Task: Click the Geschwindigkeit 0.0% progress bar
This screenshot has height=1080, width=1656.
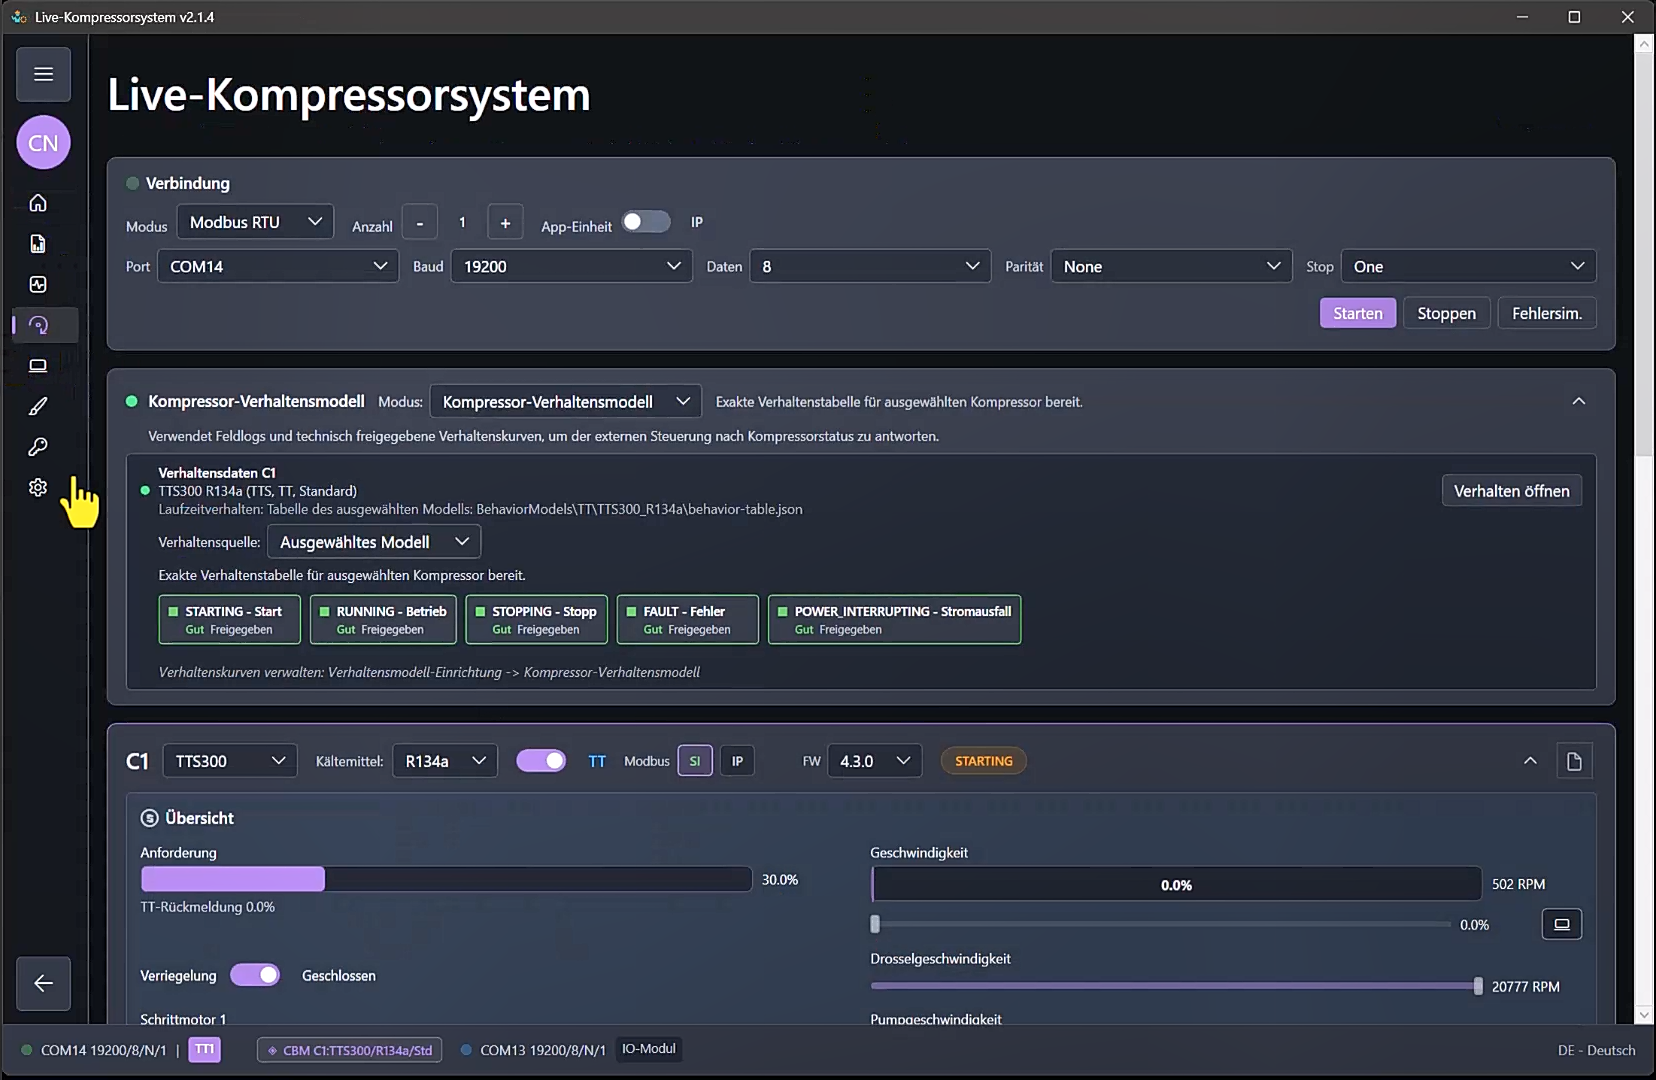Action: tap(1176, 884)
